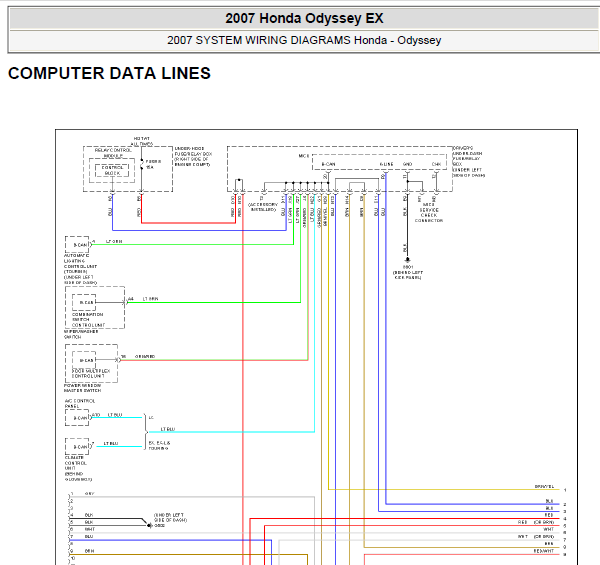Click 'WHT' wire label at connector pin 6
This screenshot has height=565, width=600.
click(x=90, y=529)
